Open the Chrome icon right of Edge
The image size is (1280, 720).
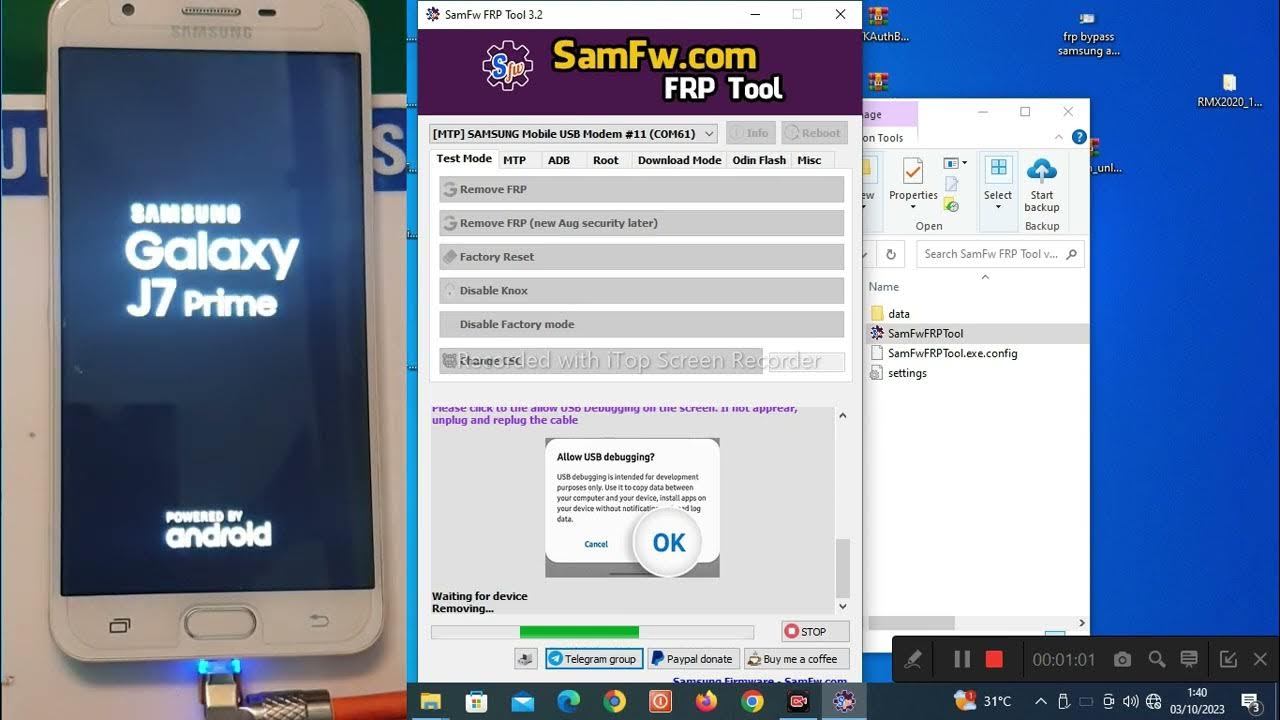pos(614,702)
